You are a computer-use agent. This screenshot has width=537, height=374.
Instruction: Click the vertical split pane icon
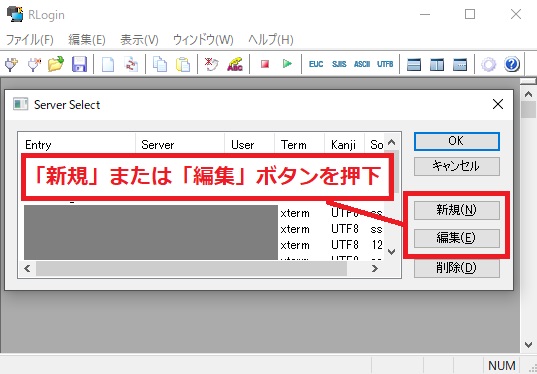437,64
